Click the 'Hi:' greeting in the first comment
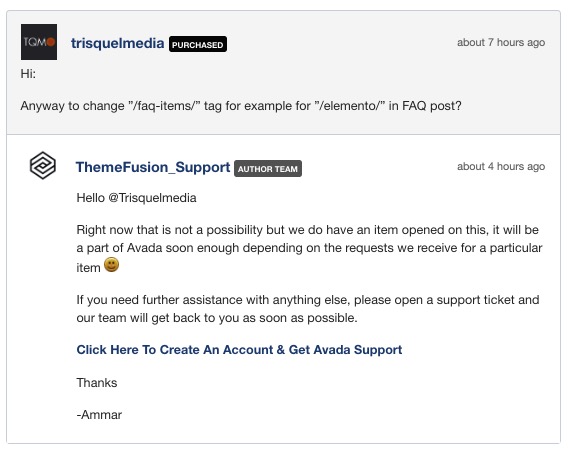568x450 pixels. 28,74
